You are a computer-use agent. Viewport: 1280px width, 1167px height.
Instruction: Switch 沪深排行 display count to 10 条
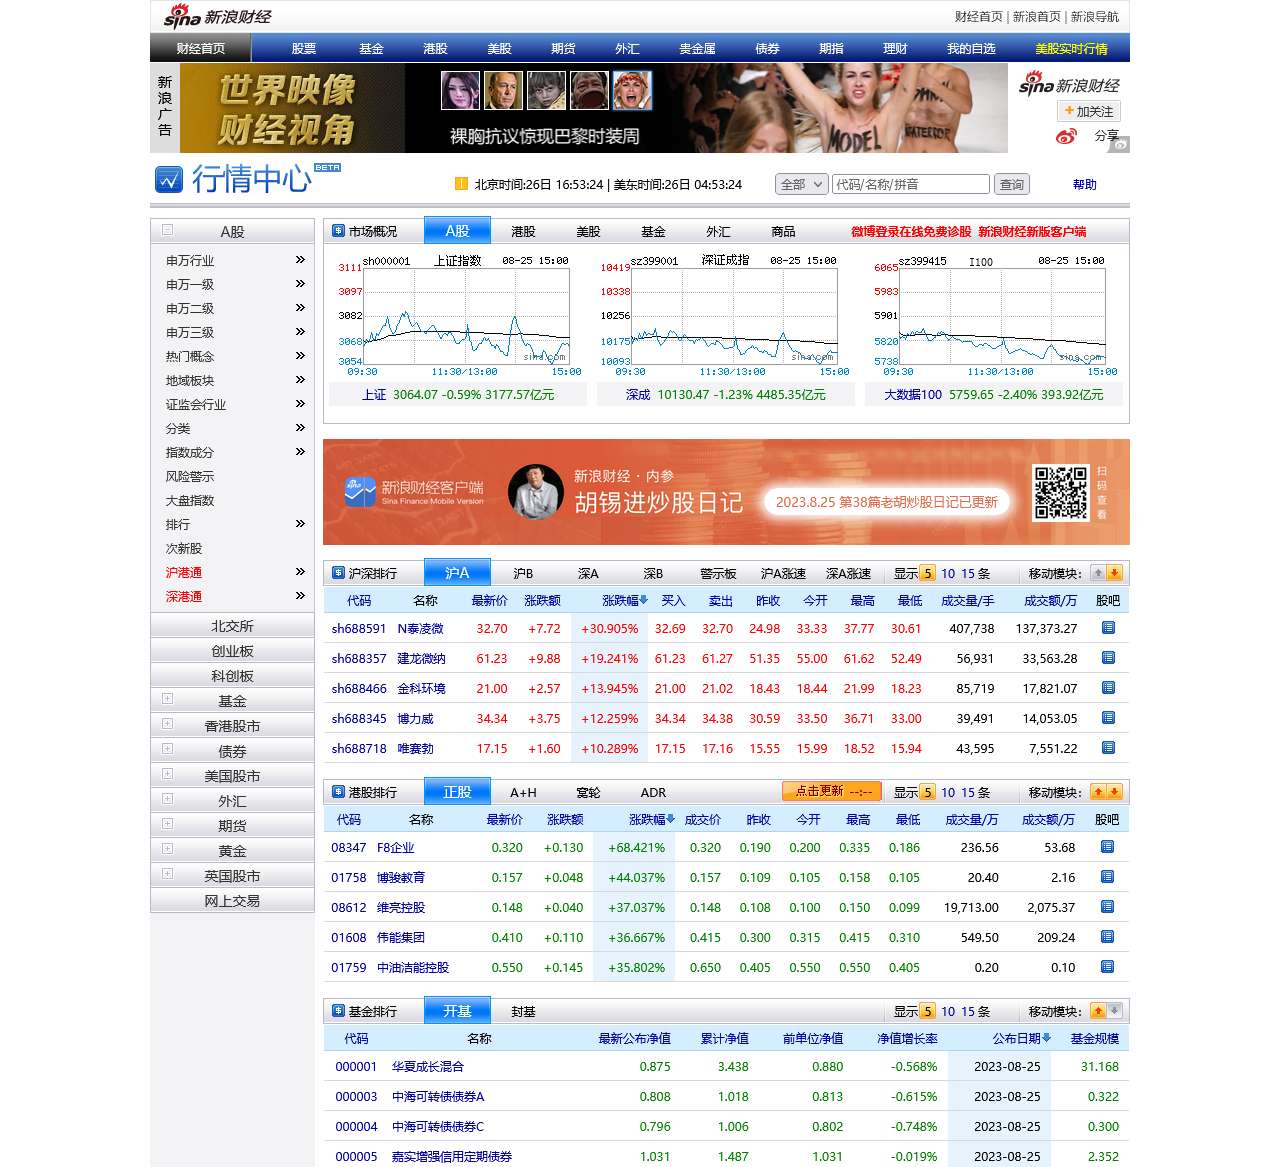(947, 573)
